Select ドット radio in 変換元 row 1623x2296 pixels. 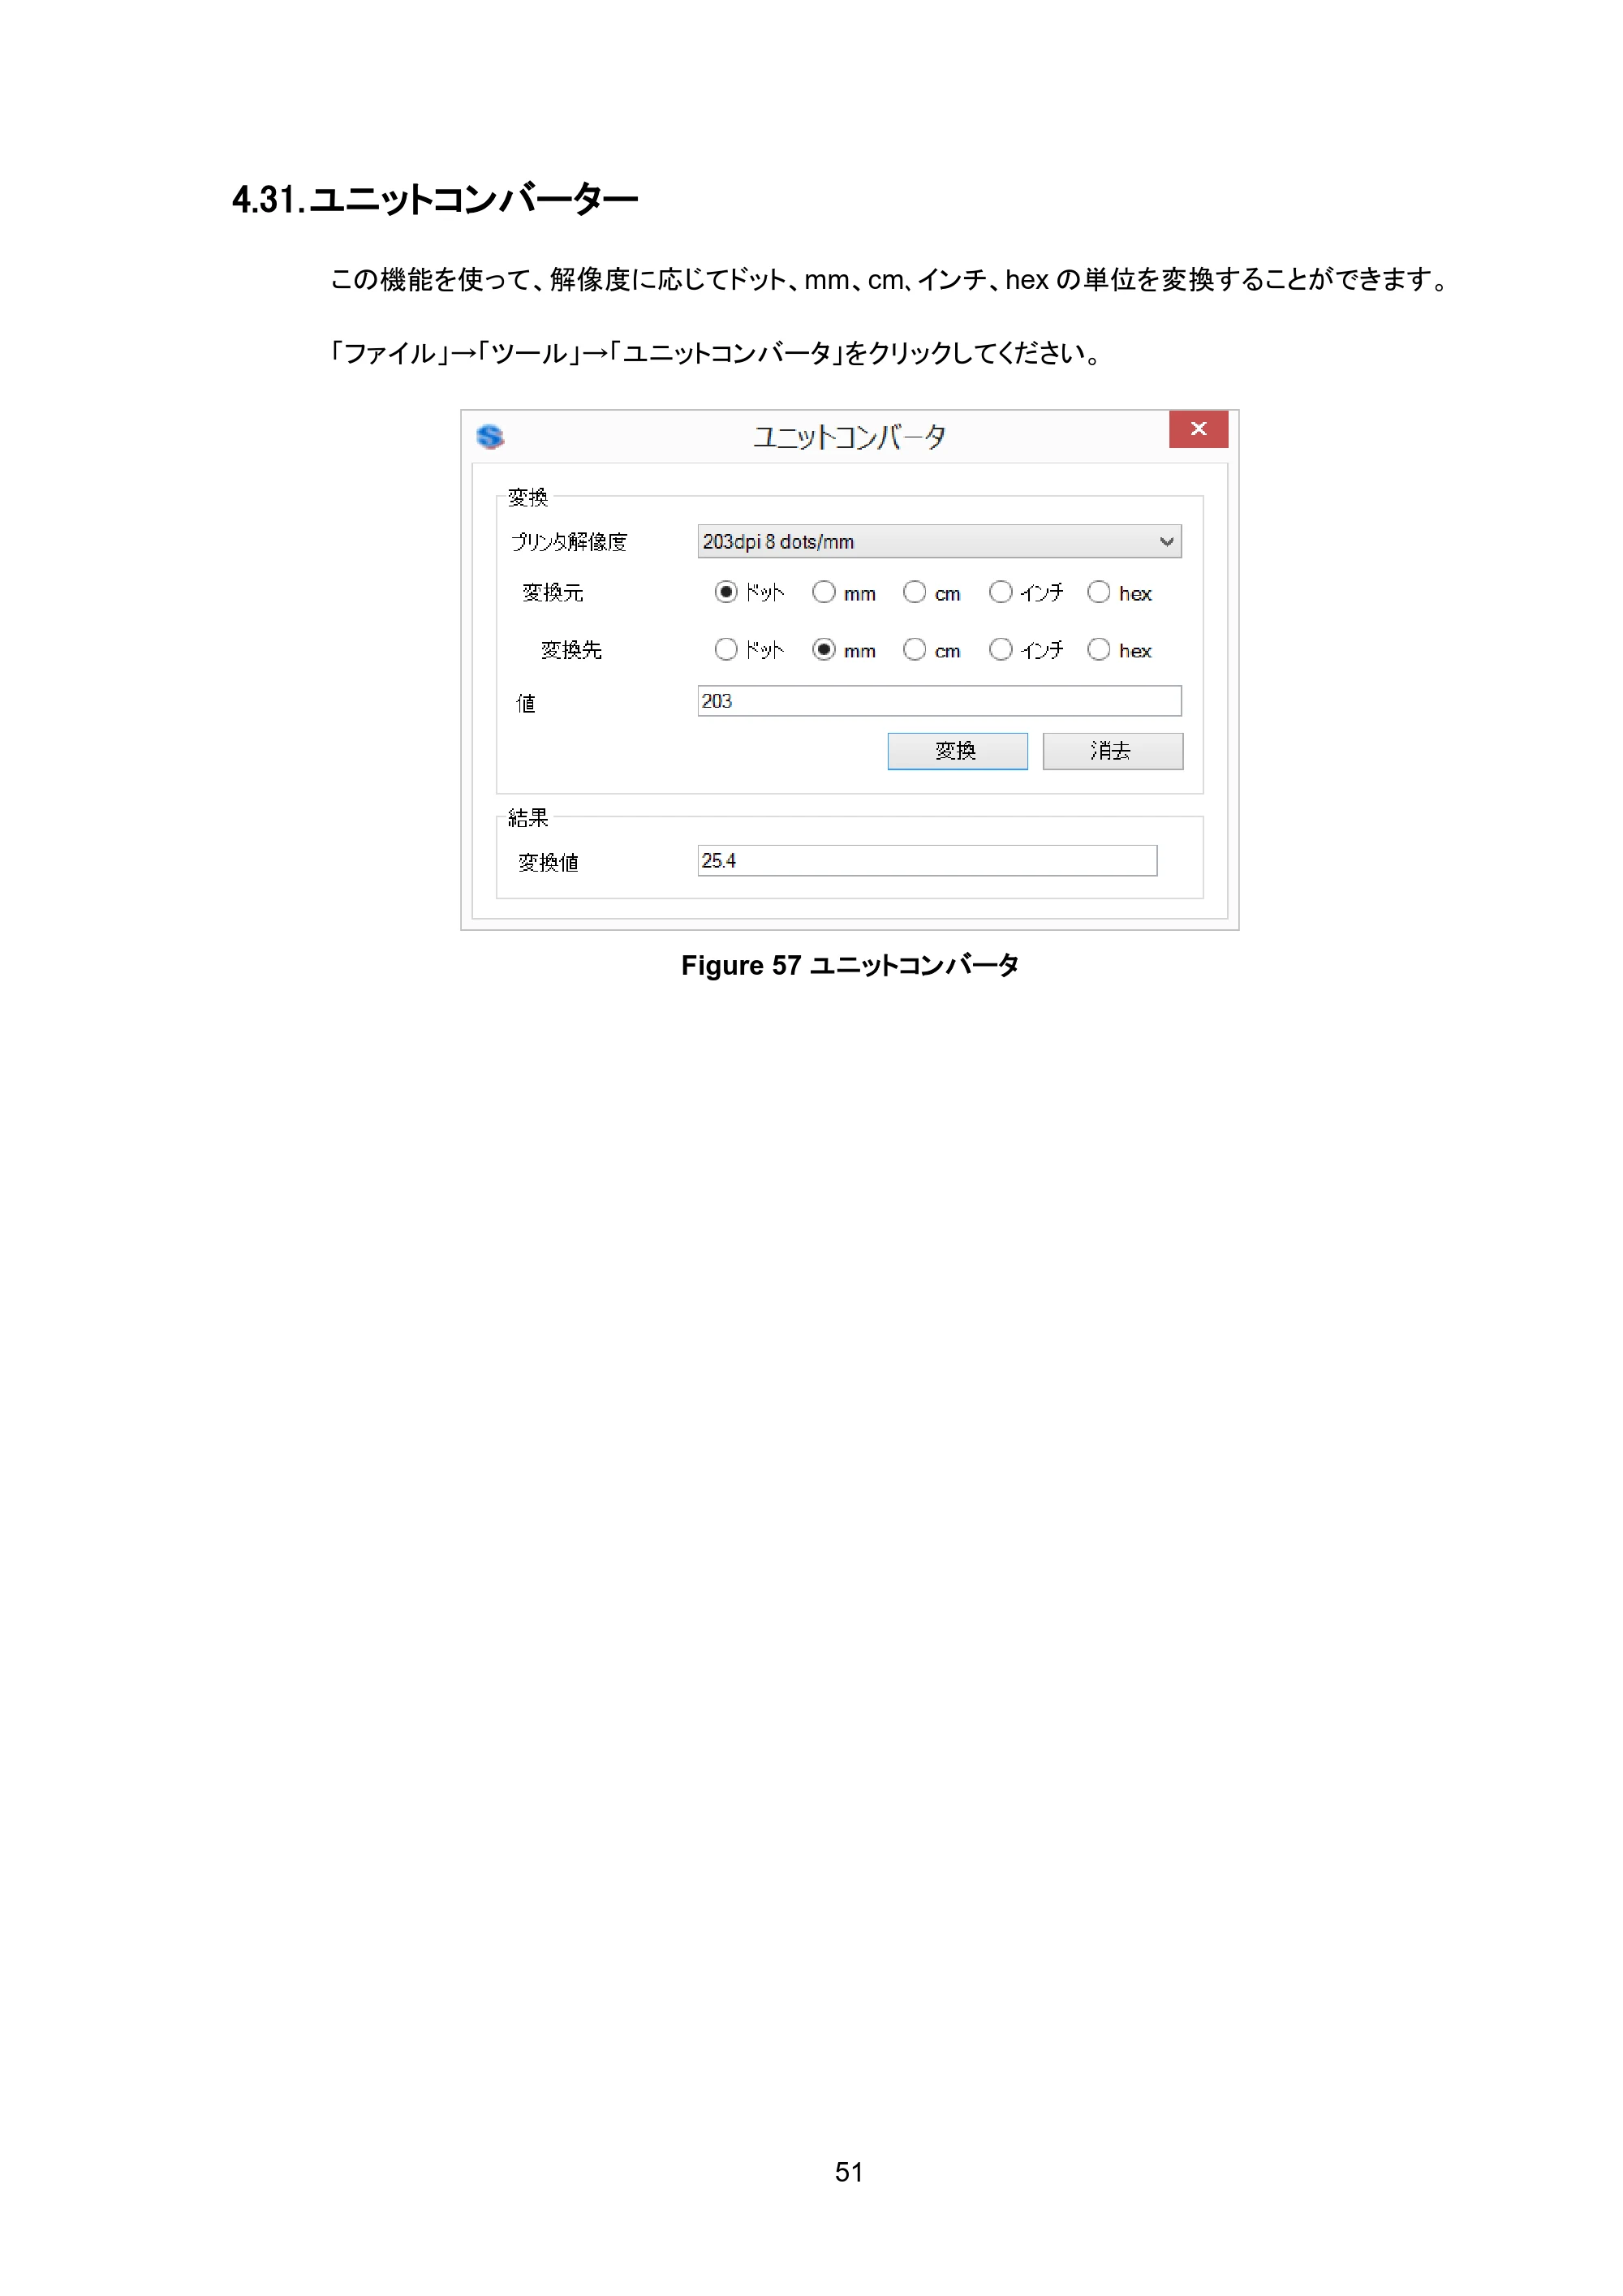coord(726,592)
